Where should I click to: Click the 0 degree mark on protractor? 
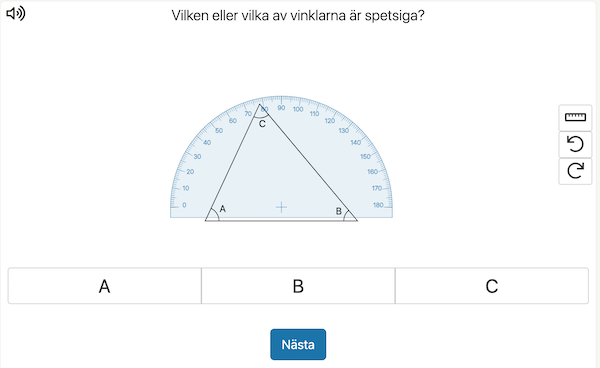click(x=184, y=205)
